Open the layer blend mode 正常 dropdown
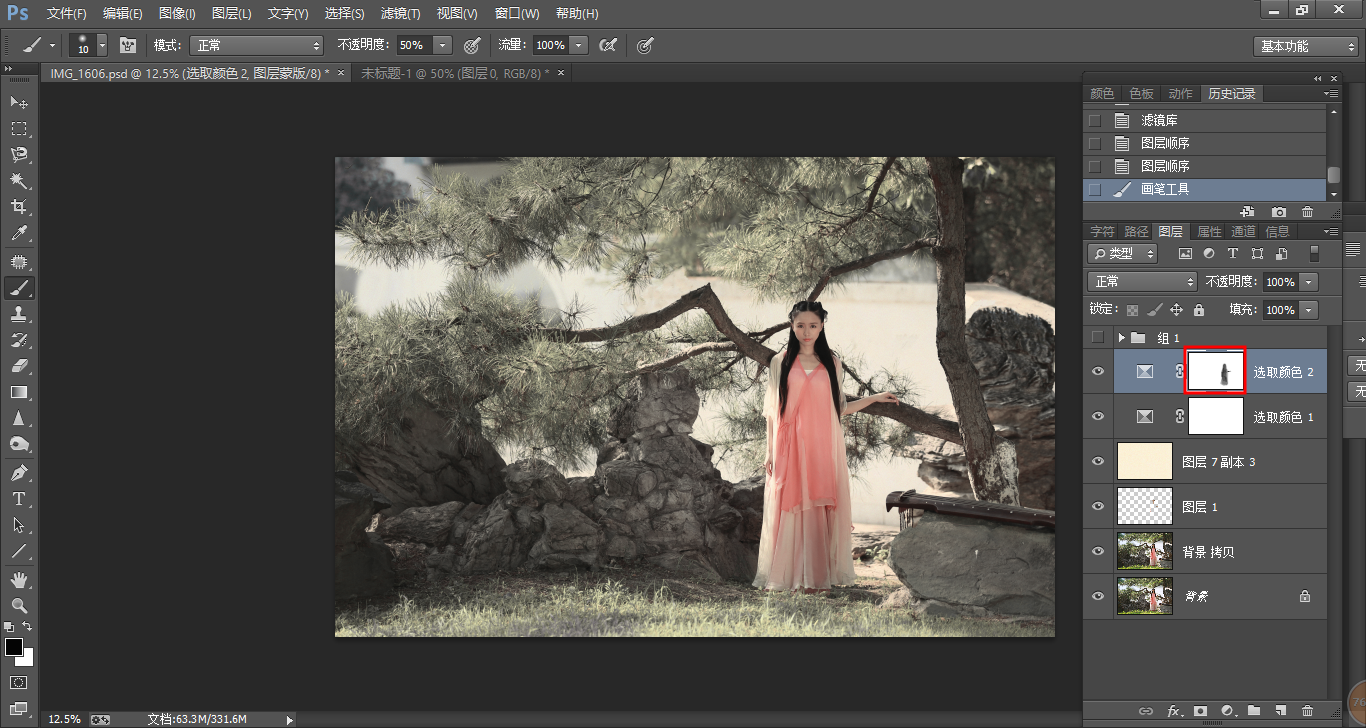 [1142, 282]
